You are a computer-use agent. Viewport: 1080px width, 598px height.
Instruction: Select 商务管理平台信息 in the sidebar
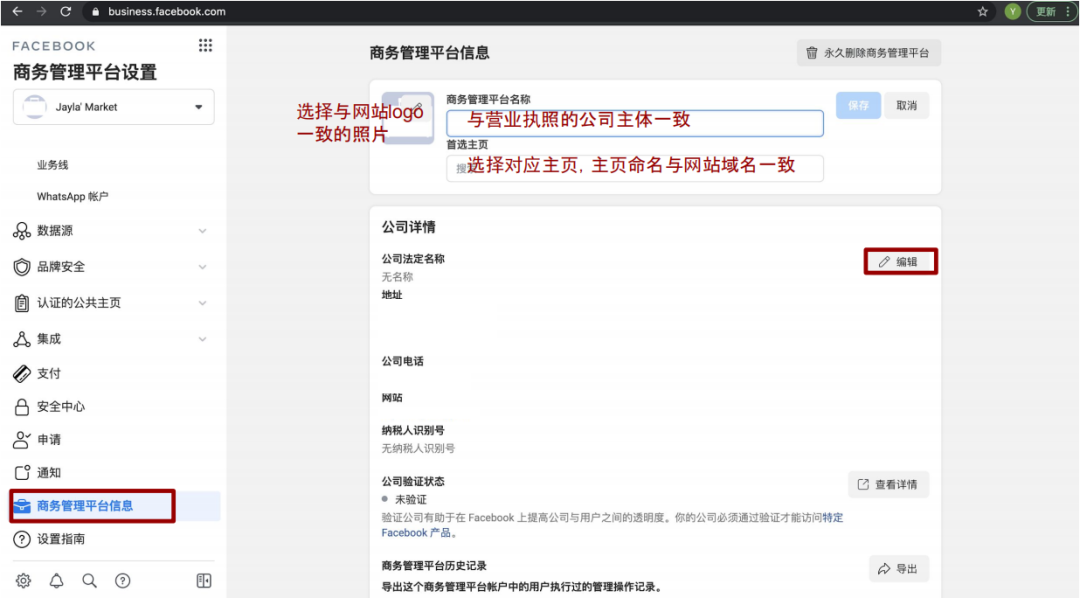click(x=92, y=506)
